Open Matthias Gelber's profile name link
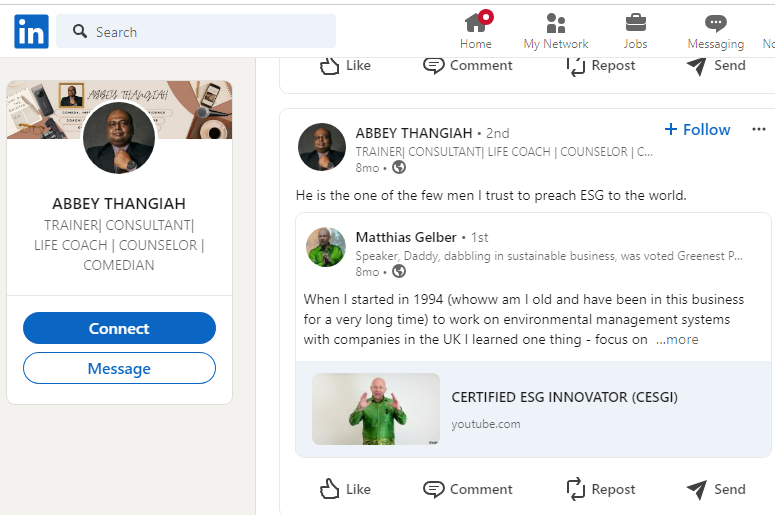Screen dimensions: 775x515 tap(406, 238)
